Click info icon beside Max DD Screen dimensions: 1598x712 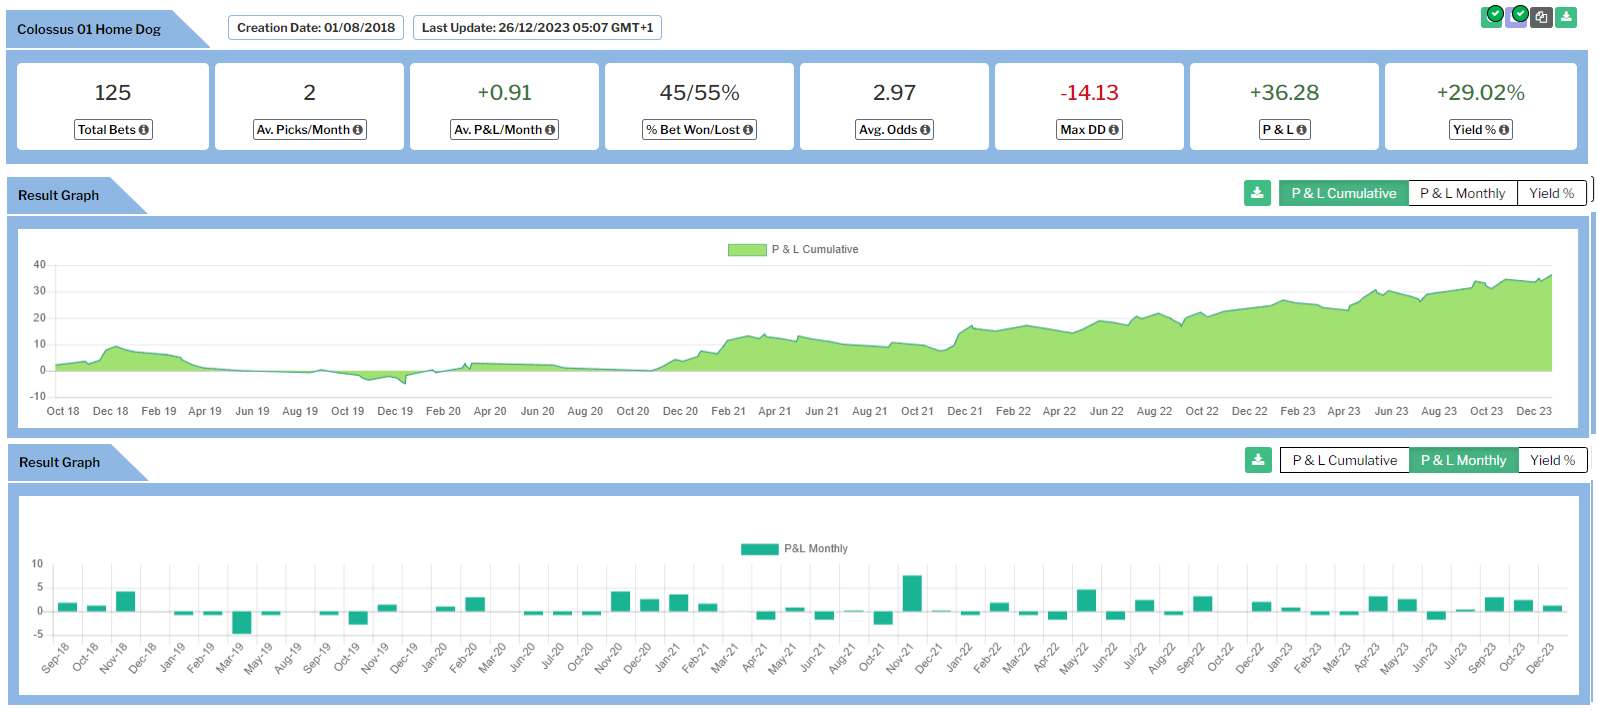point(1113,130)
